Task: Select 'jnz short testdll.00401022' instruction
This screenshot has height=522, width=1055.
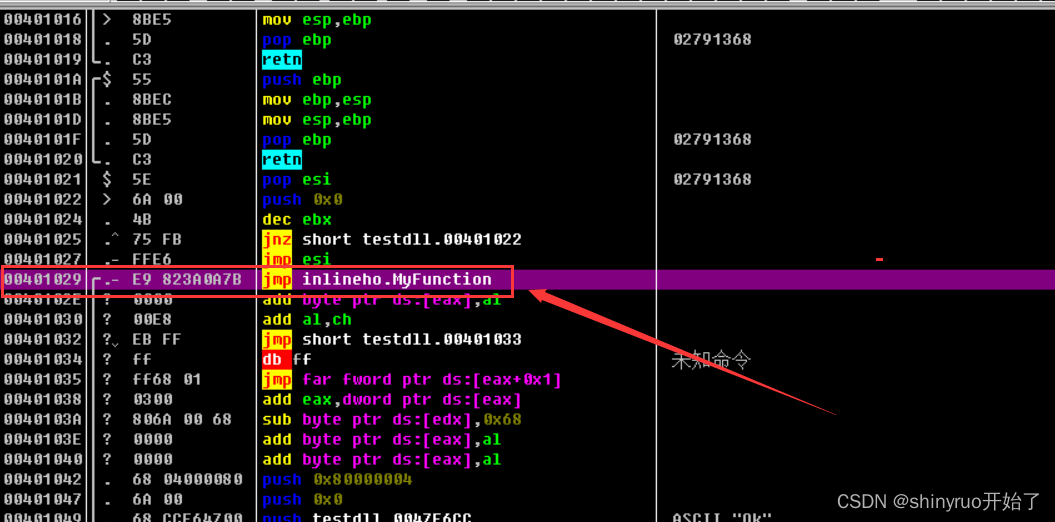Action: pos(392,239)
